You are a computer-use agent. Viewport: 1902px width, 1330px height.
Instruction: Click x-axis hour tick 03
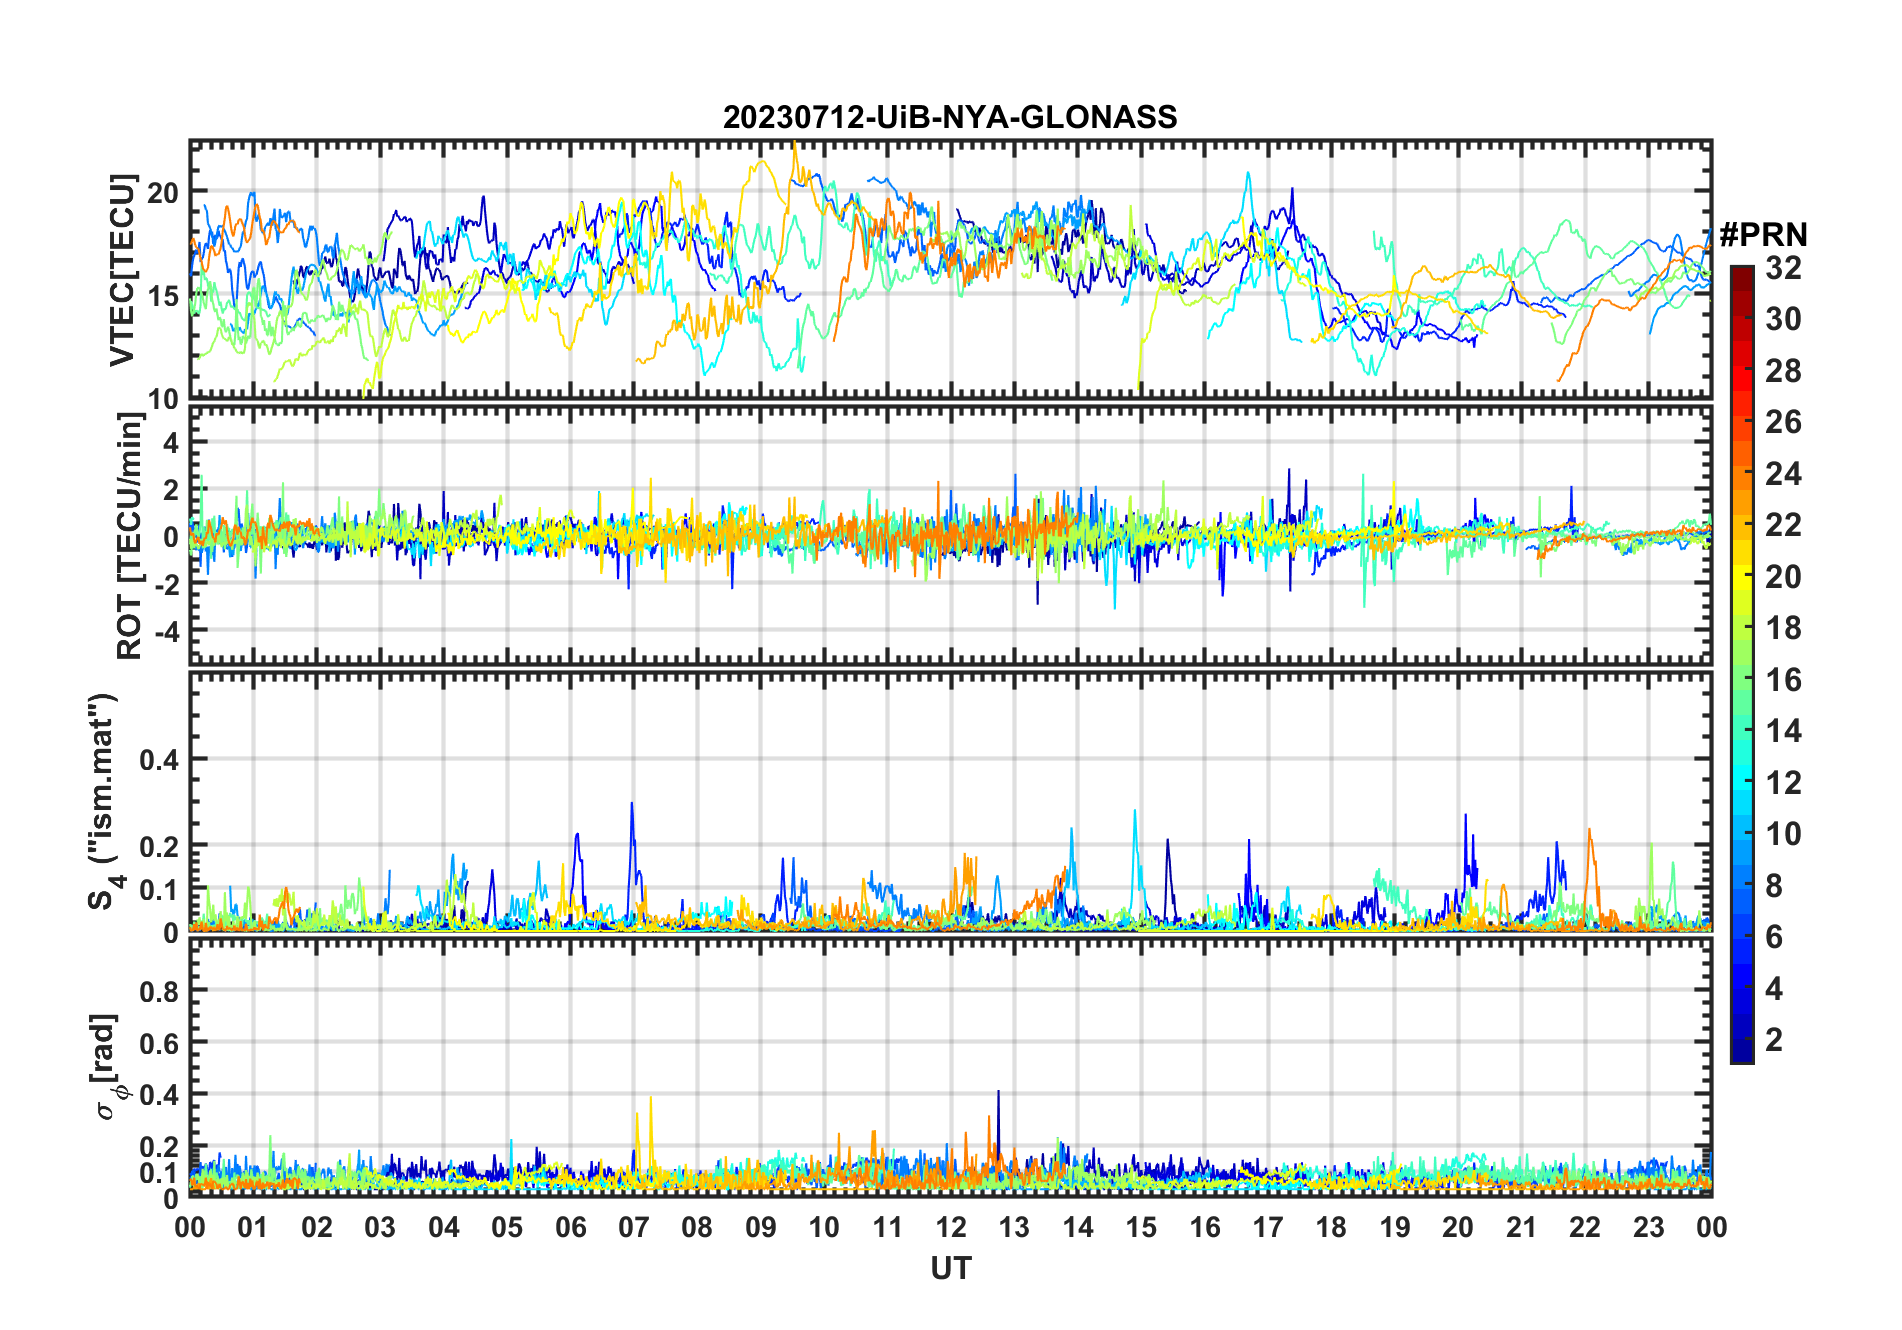click(380, 1227)
